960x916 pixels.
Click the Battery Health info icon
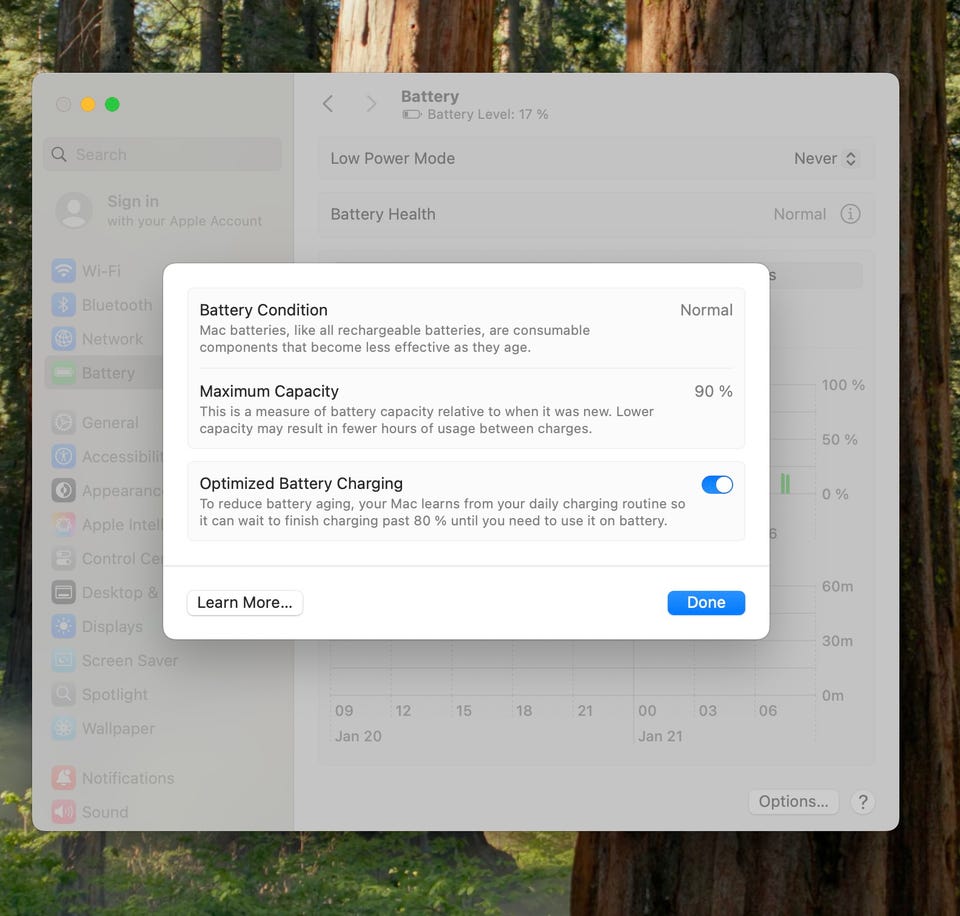click(850, 214)
